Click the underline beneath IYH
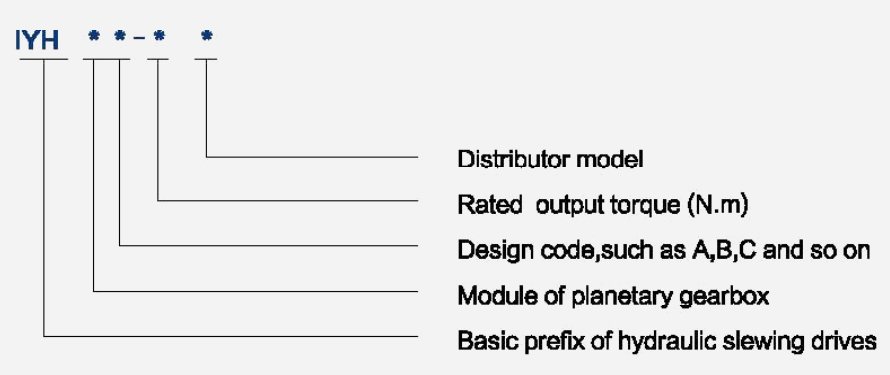890x375 pixels. point(44,59)
